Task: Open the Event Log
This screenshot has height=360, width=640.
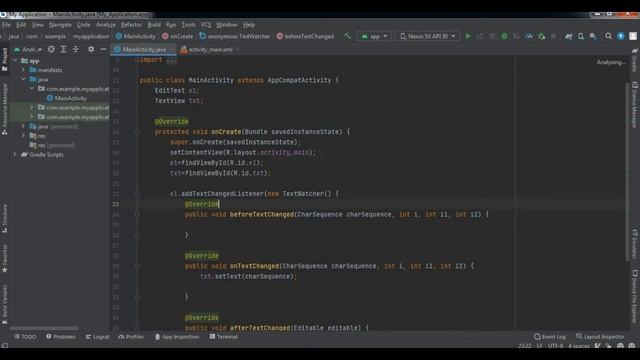Action: pyautogui.click(x=550, y=337)
